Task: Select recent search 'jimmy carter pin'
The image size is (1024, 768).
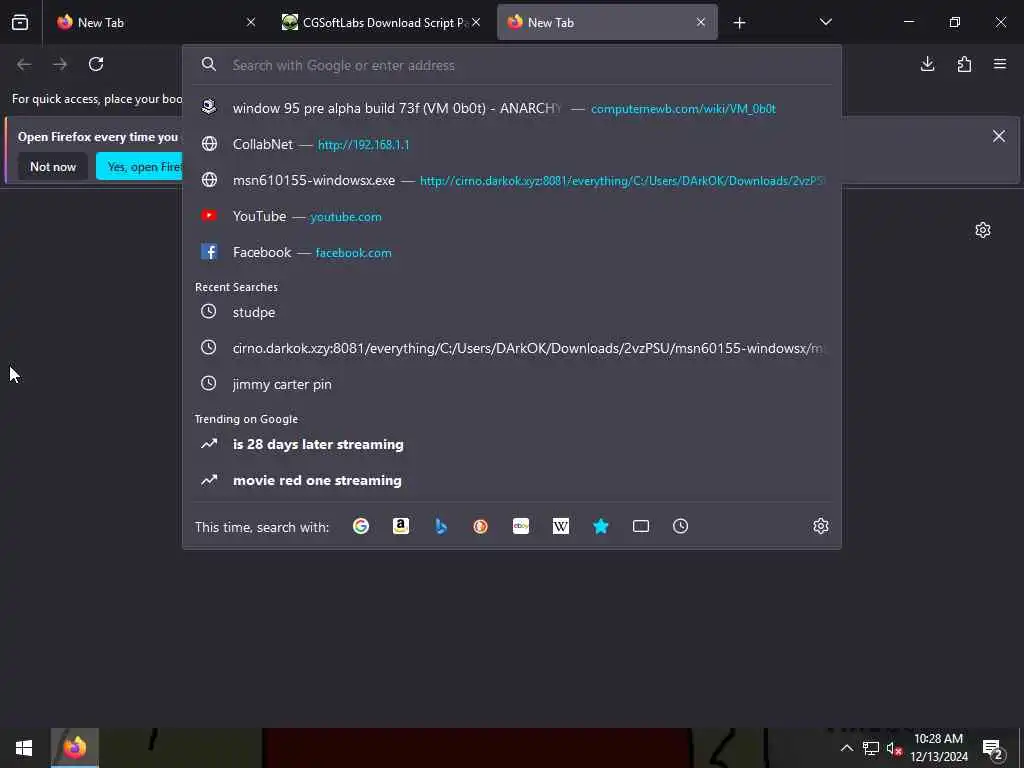Action: coord(511,384)
